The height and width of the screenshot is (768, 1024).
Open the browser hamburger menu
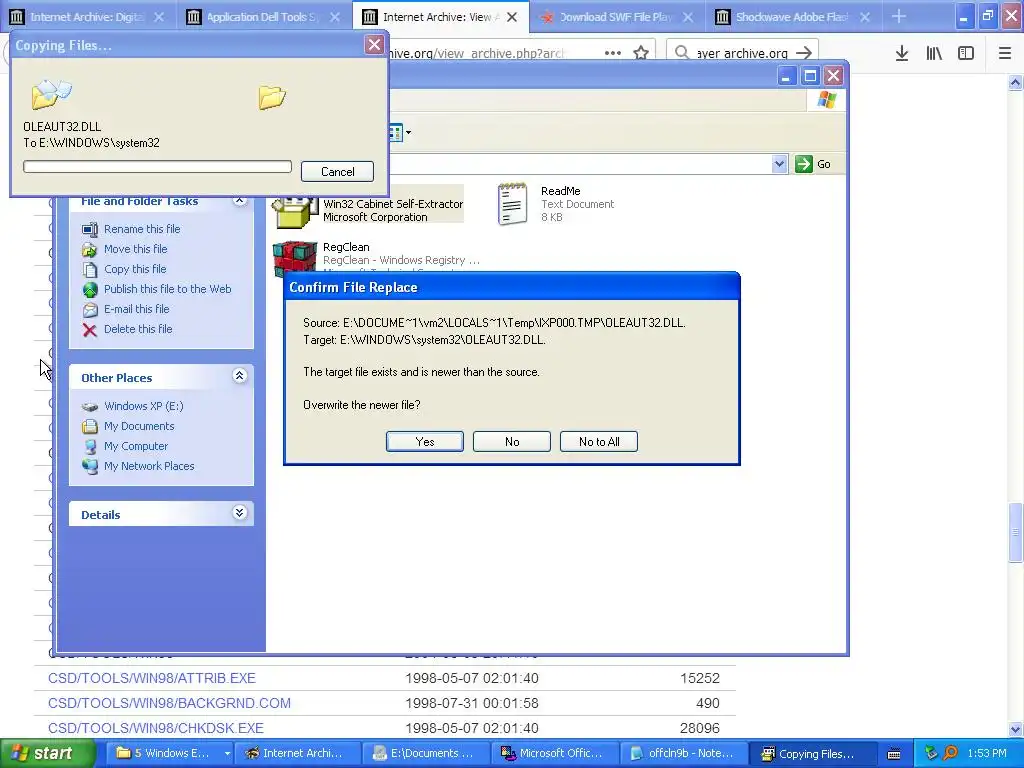1004,53
